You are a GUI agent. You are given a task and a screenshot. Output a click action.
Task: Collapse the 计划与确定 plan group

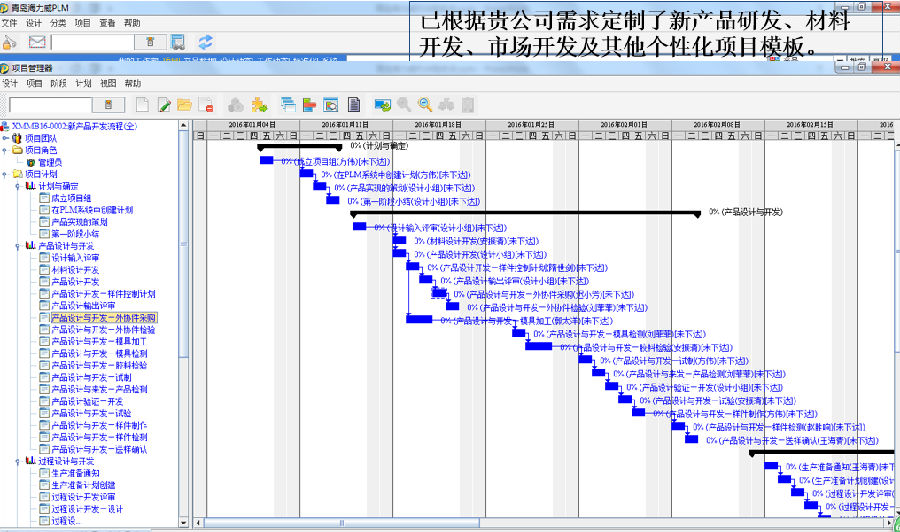pos(19,185)
